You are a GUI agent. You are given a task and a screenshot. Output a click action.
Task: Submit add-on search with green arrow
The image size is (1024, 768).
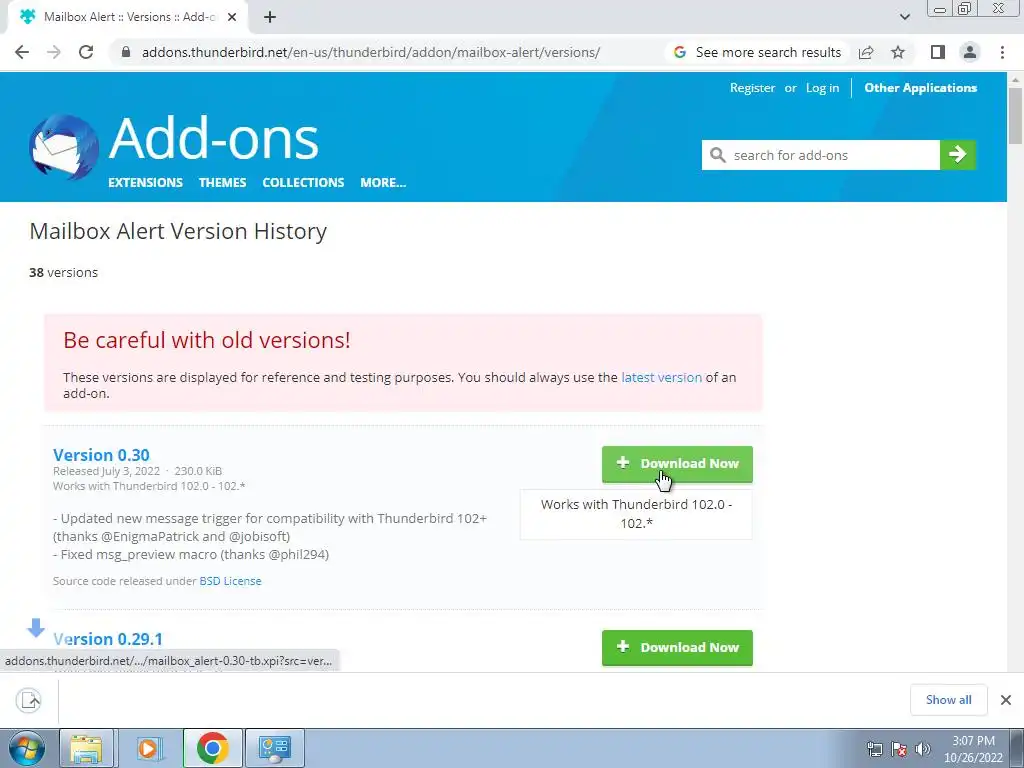[x=957, y=155]
